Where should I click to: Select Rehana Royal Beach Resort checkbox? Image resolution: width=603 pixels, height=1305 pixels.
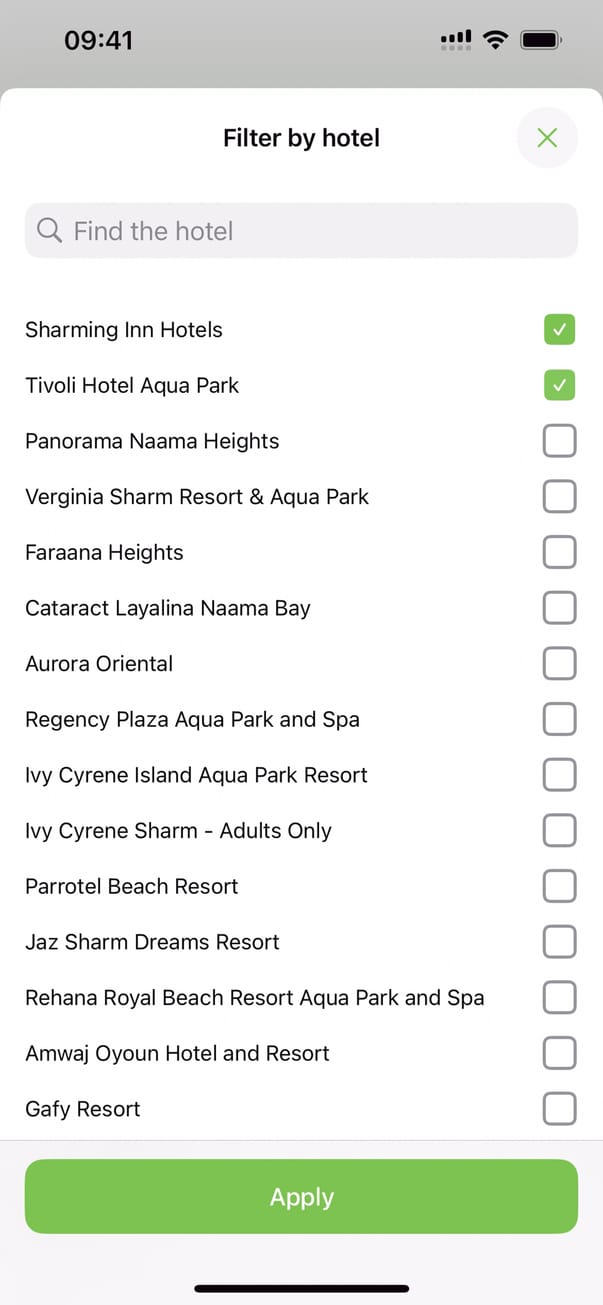click(x=559, y=997)
